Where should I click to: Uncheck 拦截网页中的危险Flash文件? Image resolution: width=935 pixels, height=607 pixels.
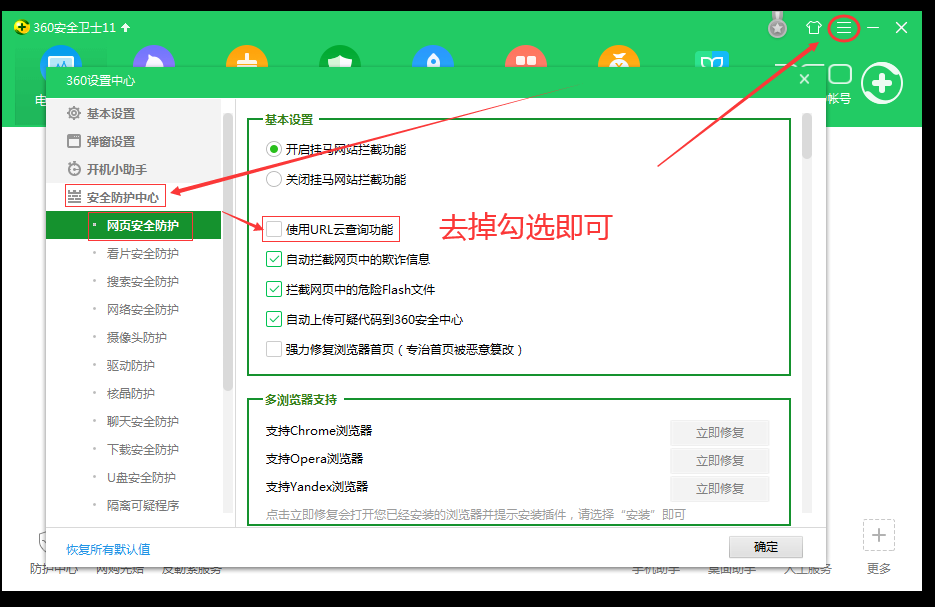274,289
